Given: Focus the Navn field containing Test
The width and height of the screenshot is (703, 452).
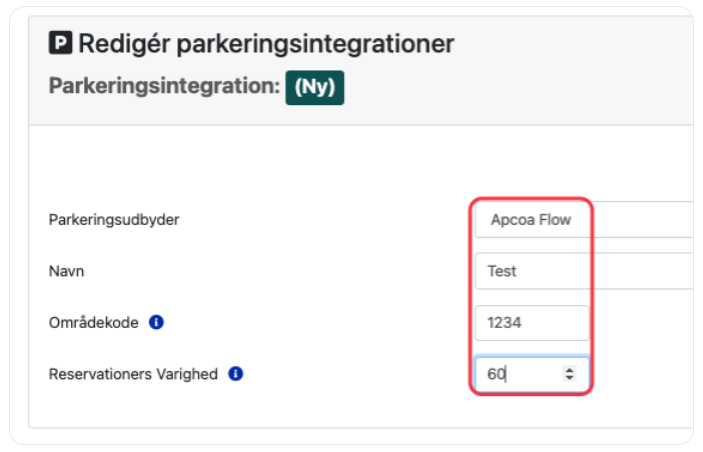Looking at the screenshot, I should [584, 271].
